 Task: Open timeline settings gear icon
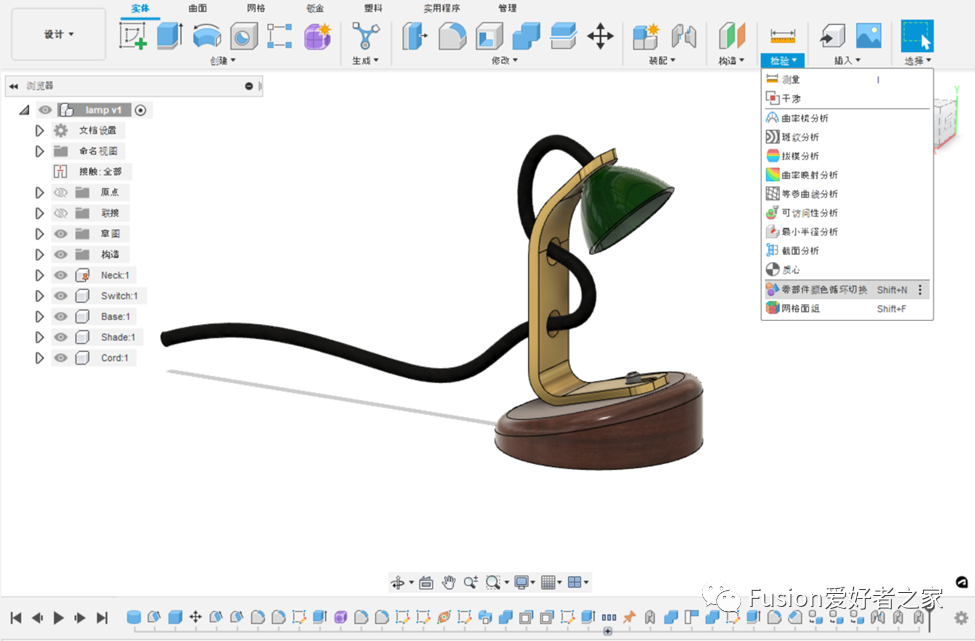tap(961, 618)
